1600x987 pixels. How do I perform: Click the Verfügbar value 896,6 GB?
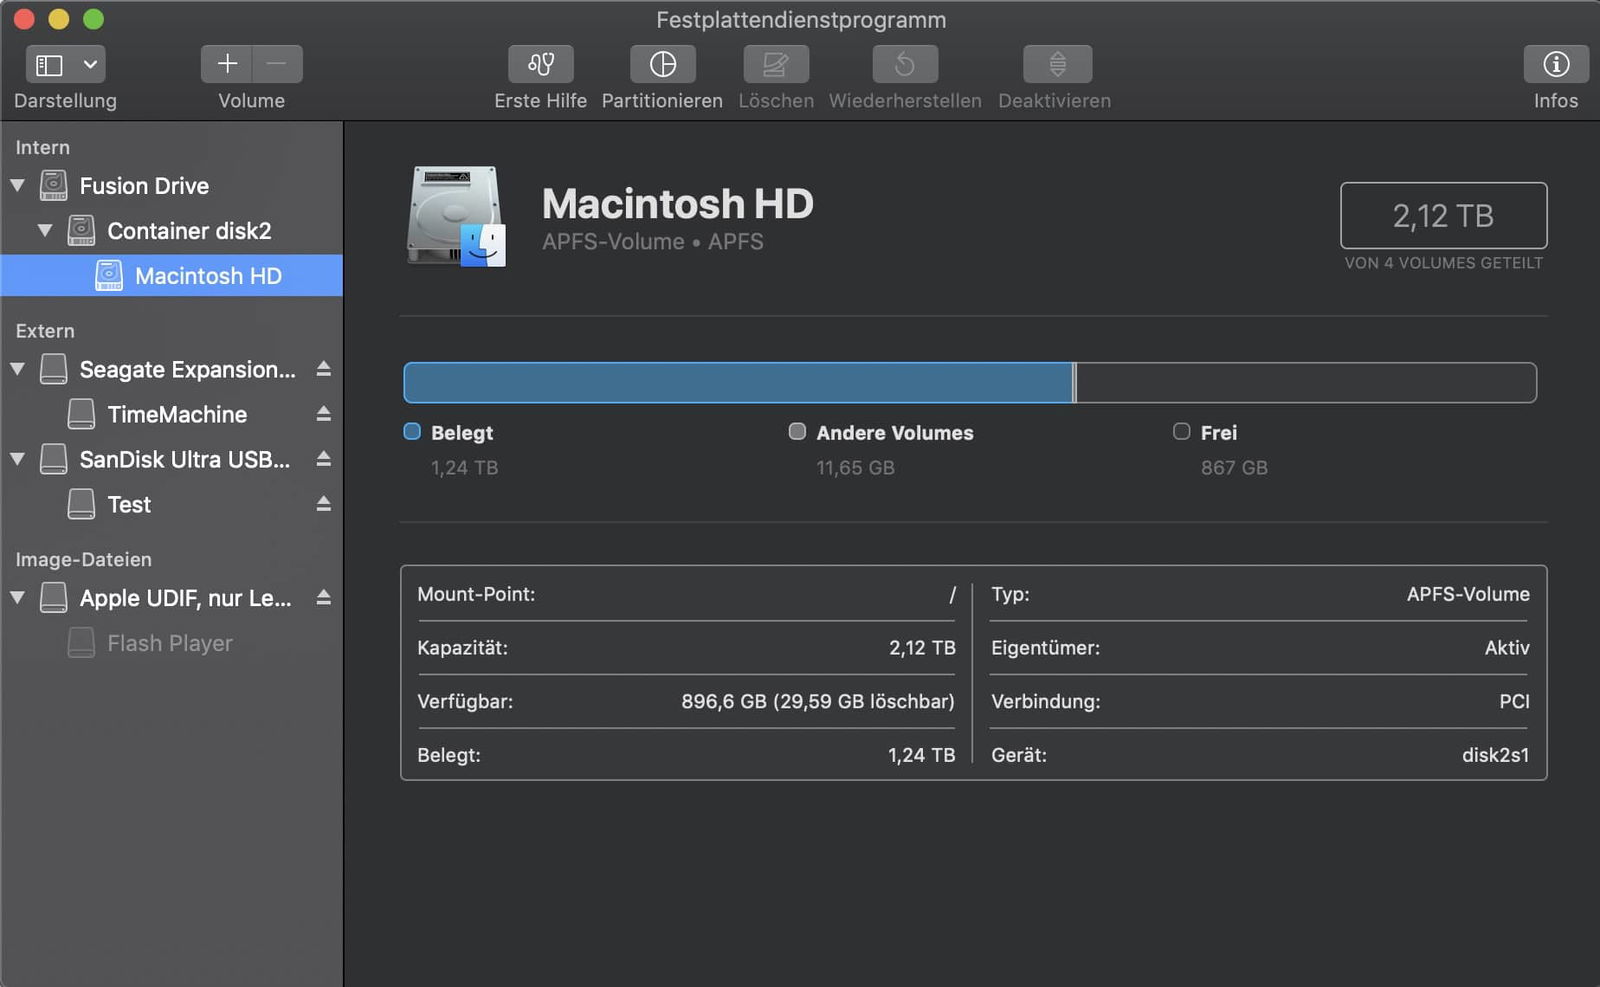pos(818,702)
